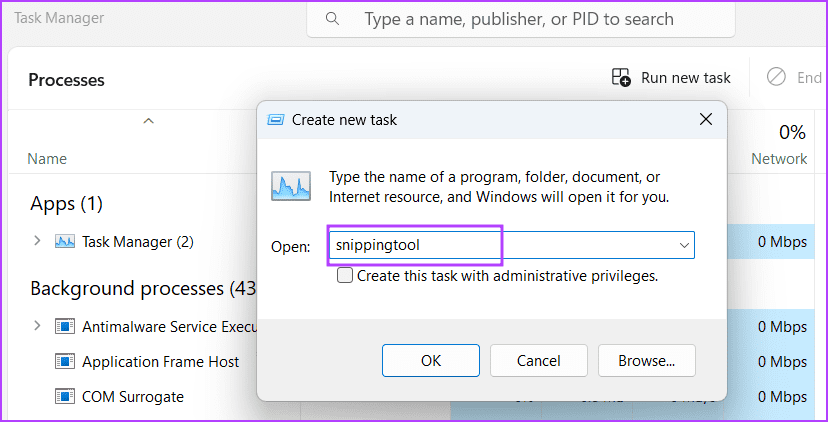Image resolution: width=828 pixels, height=422 pixels.
Task: Select the COM Surrogate row text
Action: [x=133, y=397]
